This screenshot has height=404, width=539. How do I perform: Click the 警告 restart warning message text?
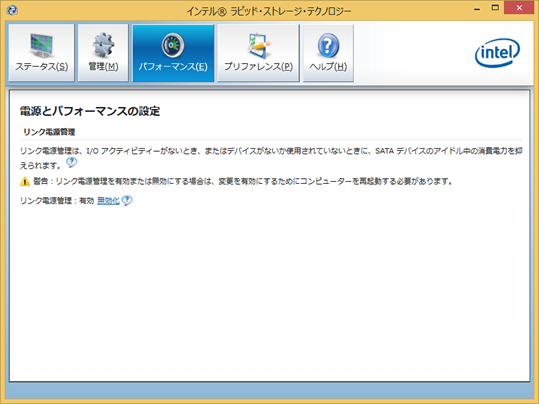[x=243, y=181]
